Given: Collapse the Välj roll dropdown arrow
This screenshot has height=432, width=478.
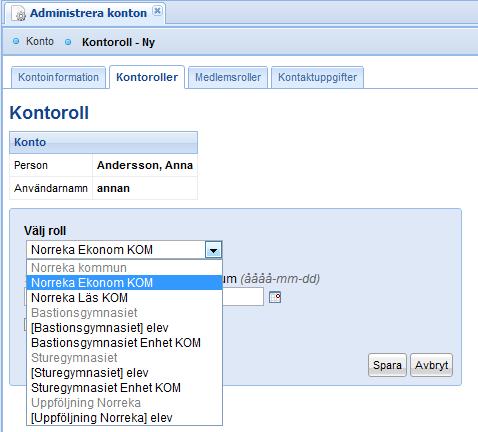Looking at the screenshot, I should [x=213, y=250].
